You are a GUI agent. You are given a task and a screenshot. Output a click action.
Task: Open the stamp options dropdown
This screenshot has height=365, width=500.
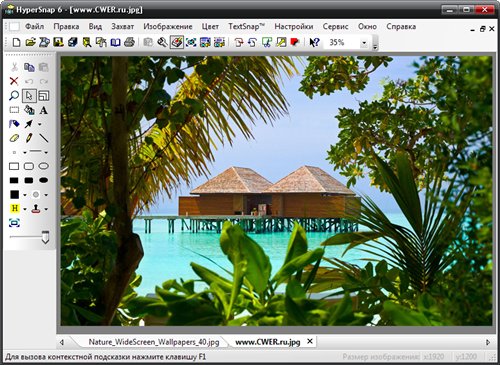point(46,209)
